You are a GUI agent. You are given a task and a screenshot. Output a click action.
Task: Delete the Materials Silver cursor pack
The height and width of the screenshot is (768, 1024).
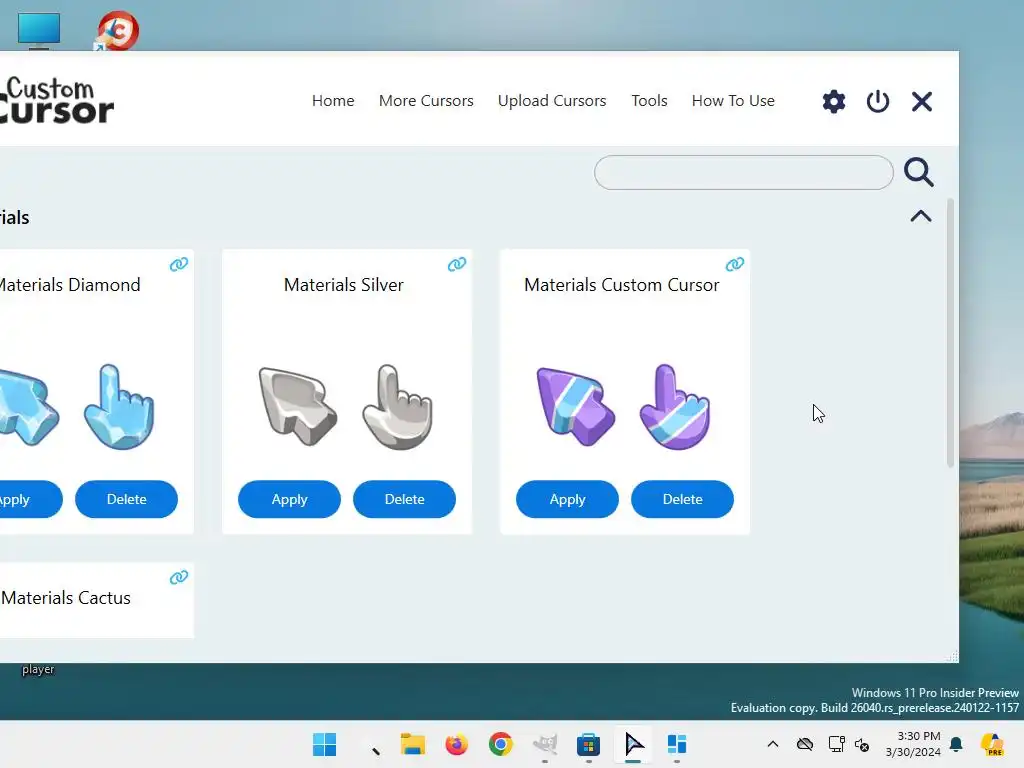(404, 499)
